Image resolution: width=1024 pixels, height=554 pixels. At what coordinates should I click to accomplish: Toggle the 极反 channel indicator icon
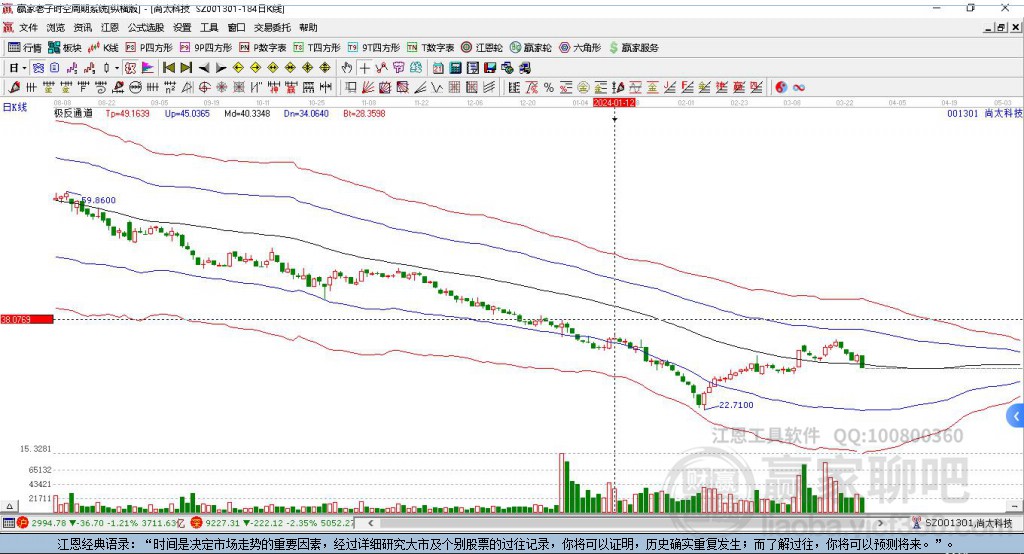(x=131, y=68)
